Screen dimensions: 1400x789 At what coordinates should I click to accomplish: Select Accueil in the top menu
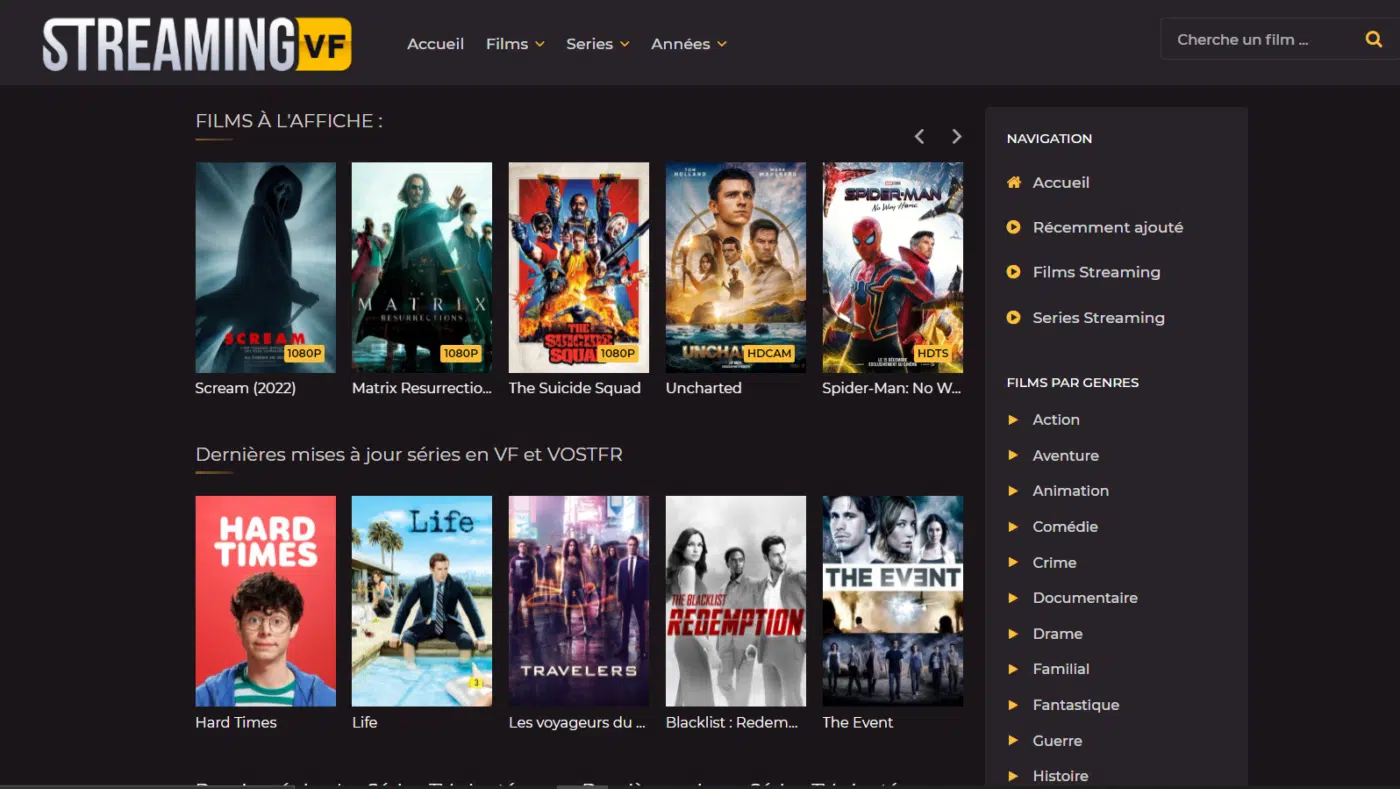[x=435, y=44]
